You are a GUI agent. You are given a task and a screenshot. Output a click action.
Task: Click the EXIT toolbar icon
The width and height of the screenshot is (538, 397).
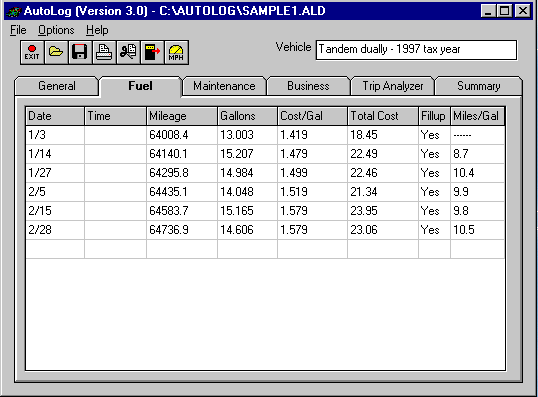point(32,52)
